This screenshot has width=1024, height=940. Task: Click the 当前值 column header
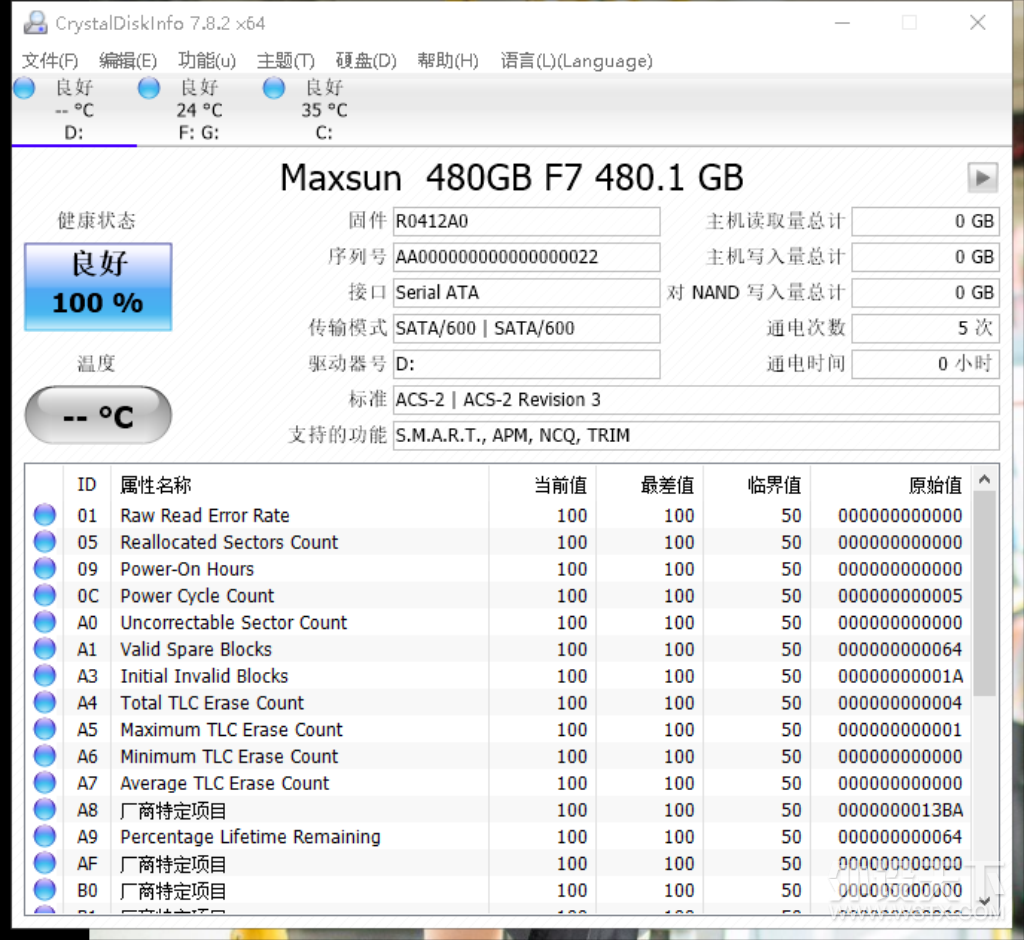[x=542, y=485]
